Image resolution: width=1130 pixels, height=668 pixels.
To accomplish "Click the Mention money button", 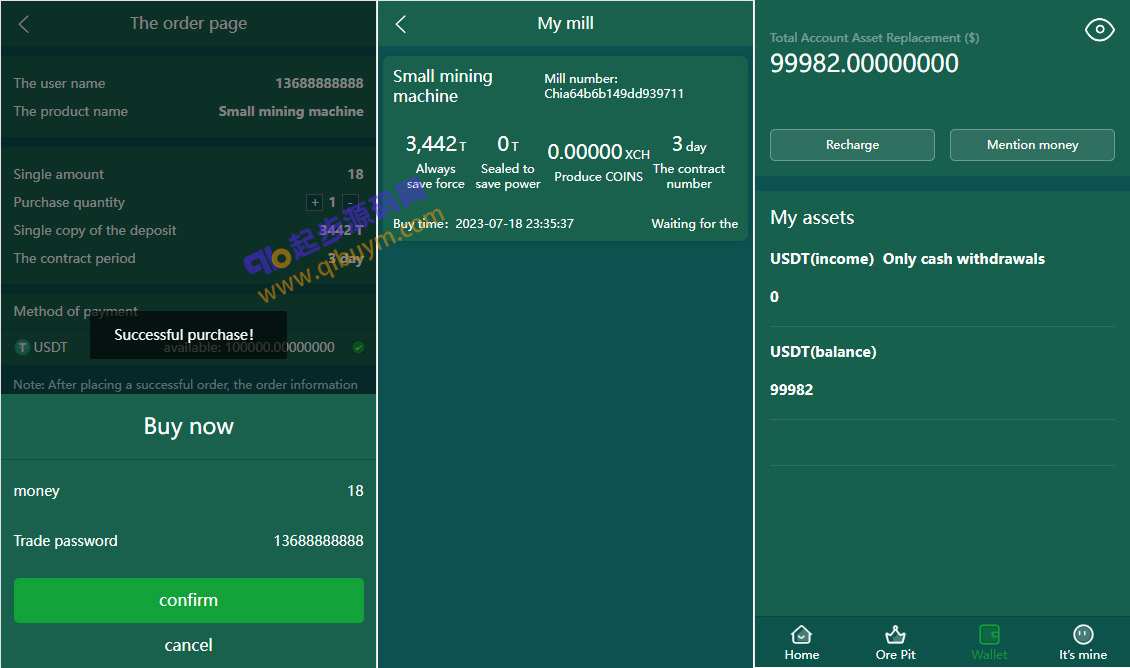I will 1032,145.
